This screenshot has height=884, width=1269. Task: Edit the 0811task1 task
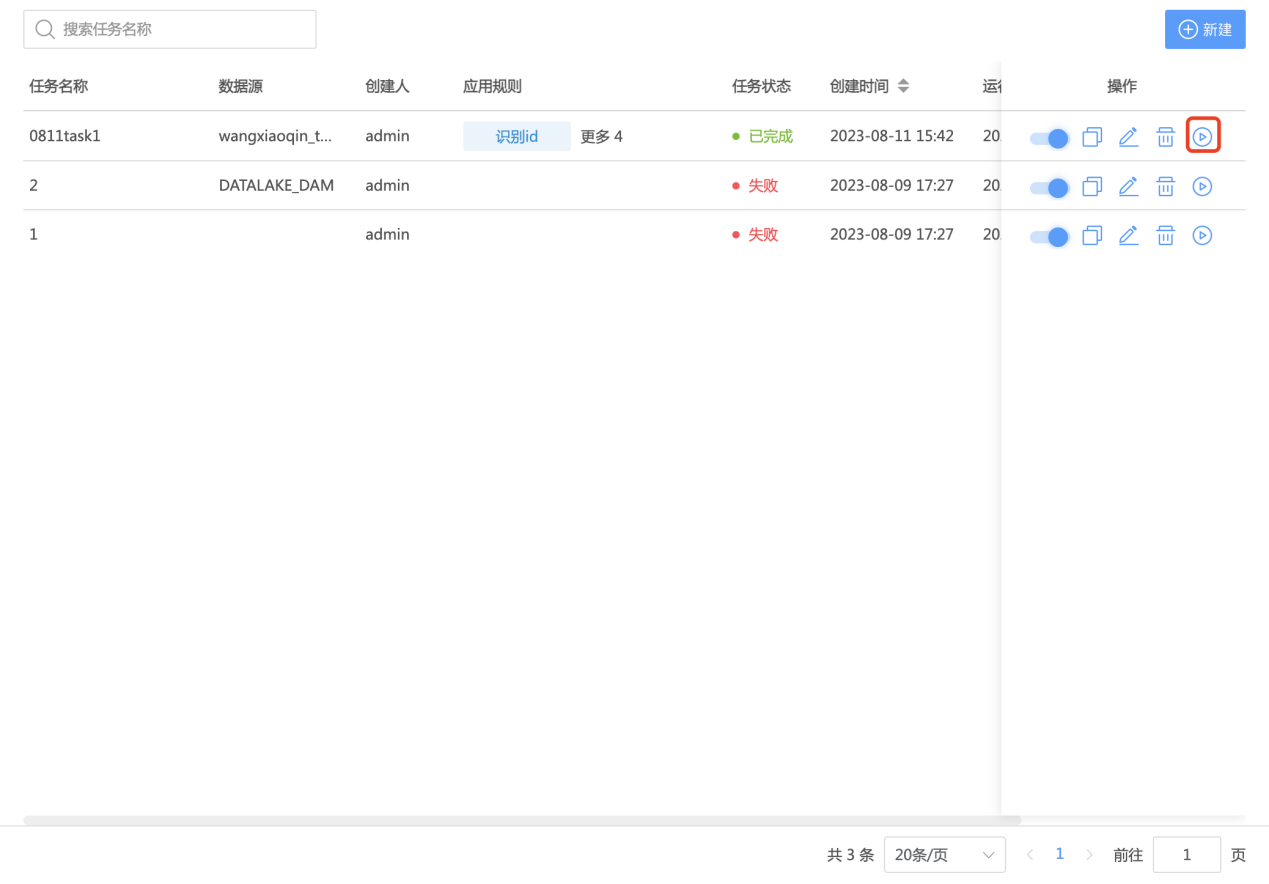pos(1128,136)
